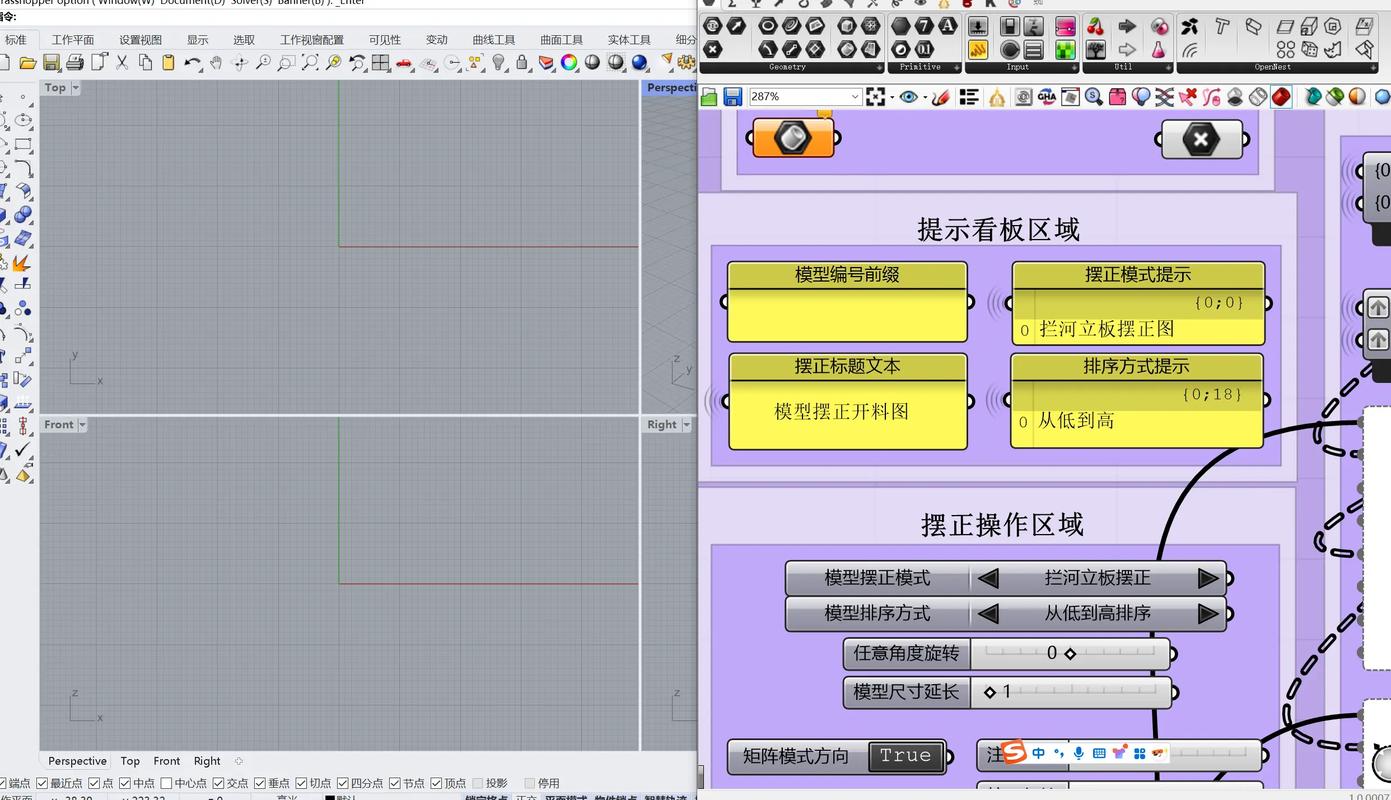Image resolution: width=1391 pixels, height=800 pixels.
Task: Advance 模型摆正模式 with its right arrow
Action: pos(1207,577)
